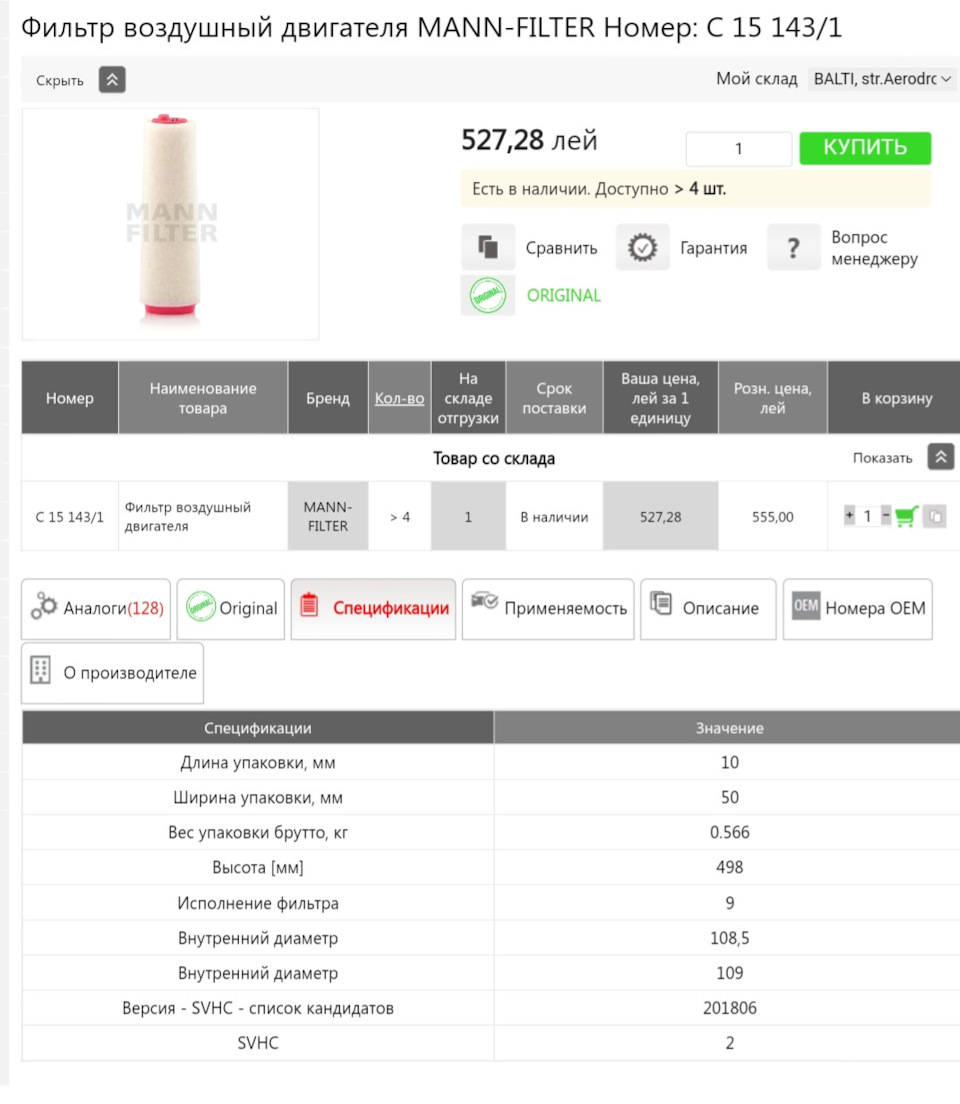
Task: Collapse section with Скрыть chevron button
Action: click(x=112, y=81)
